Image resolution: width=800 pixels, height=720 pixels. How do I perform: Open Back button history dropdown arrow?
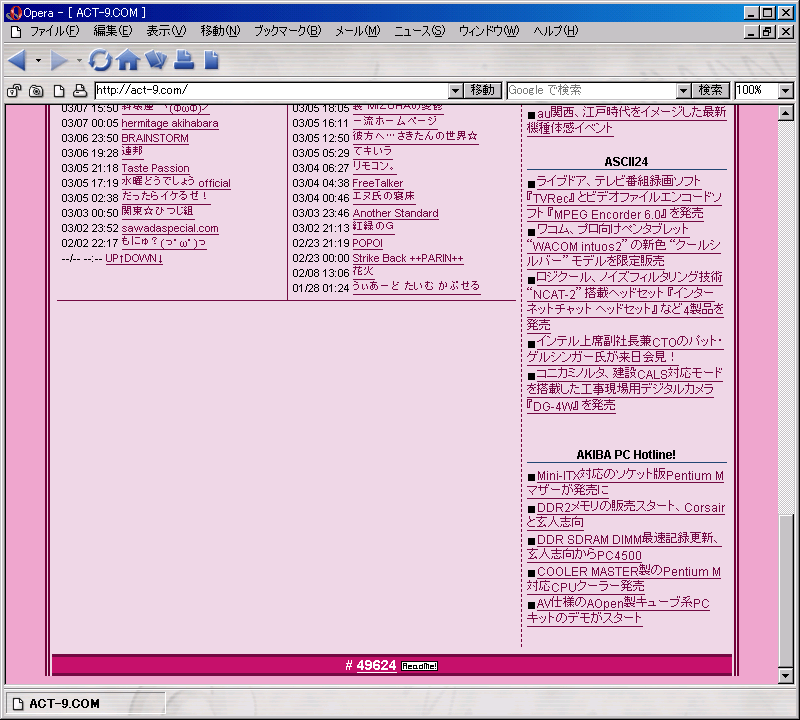point(38,60)
